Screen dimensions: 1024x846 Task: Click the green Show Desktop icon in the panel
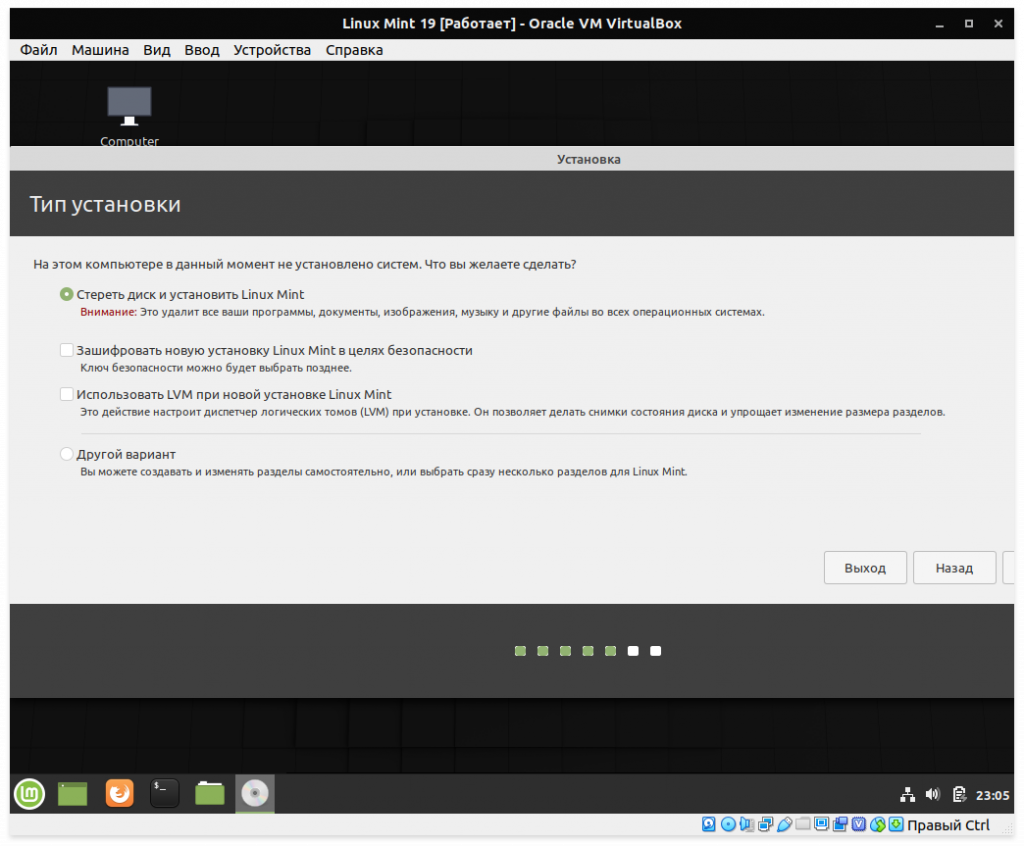pos(72,794)
